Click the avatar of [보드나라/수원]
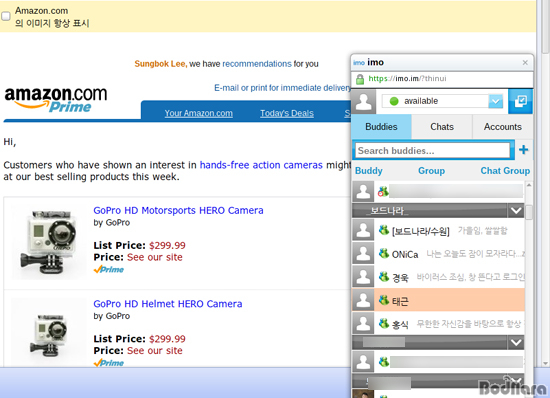This screenshot has height=398, width=550. point(363,230)
